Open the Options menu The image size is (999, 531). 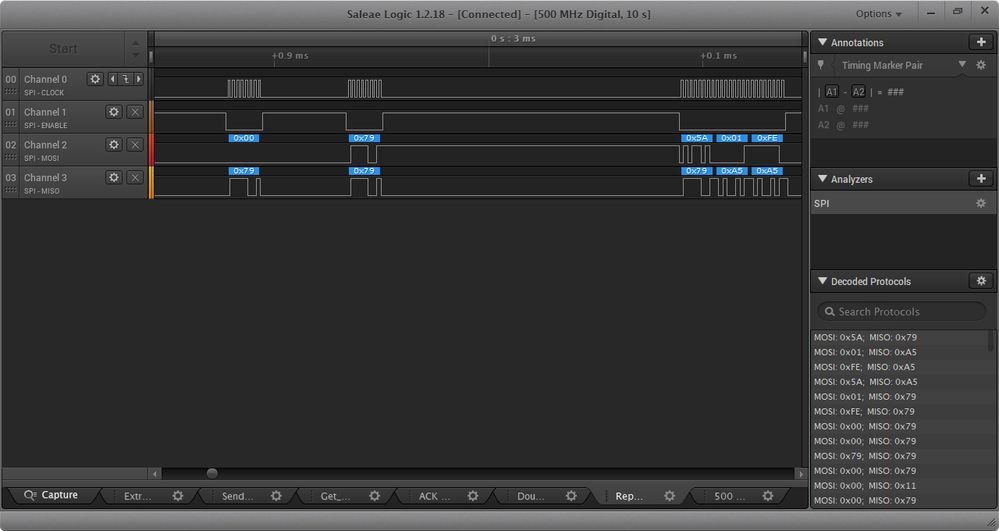879,14
